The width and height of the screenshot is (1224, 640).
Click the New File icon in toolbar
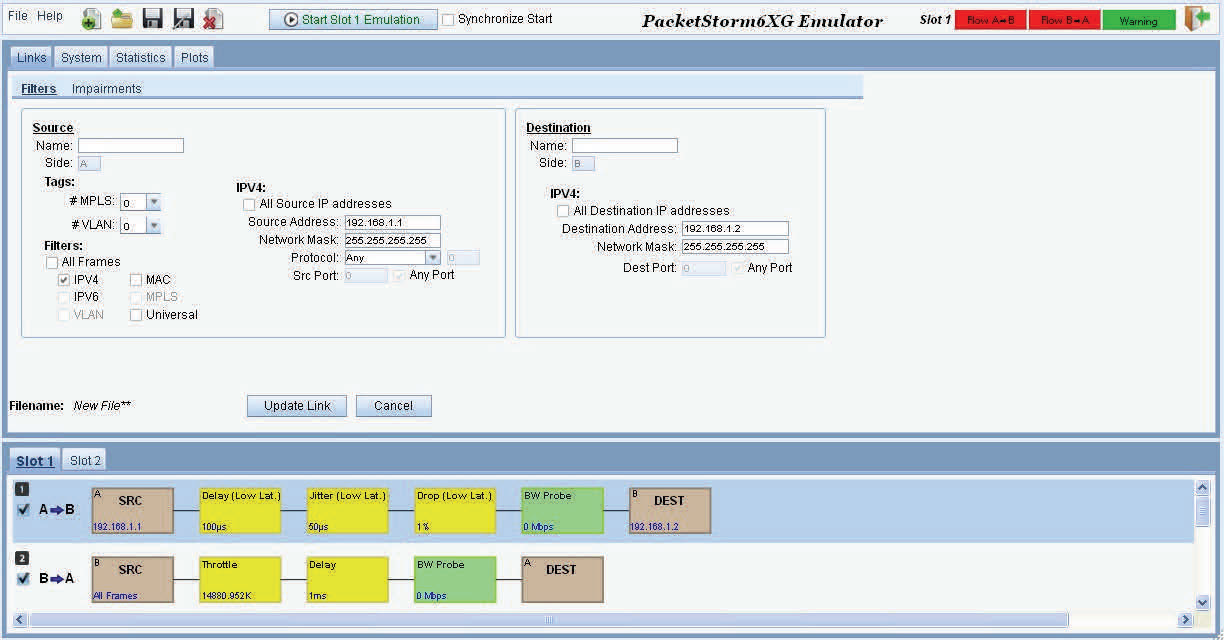click(x=91, y=19)
